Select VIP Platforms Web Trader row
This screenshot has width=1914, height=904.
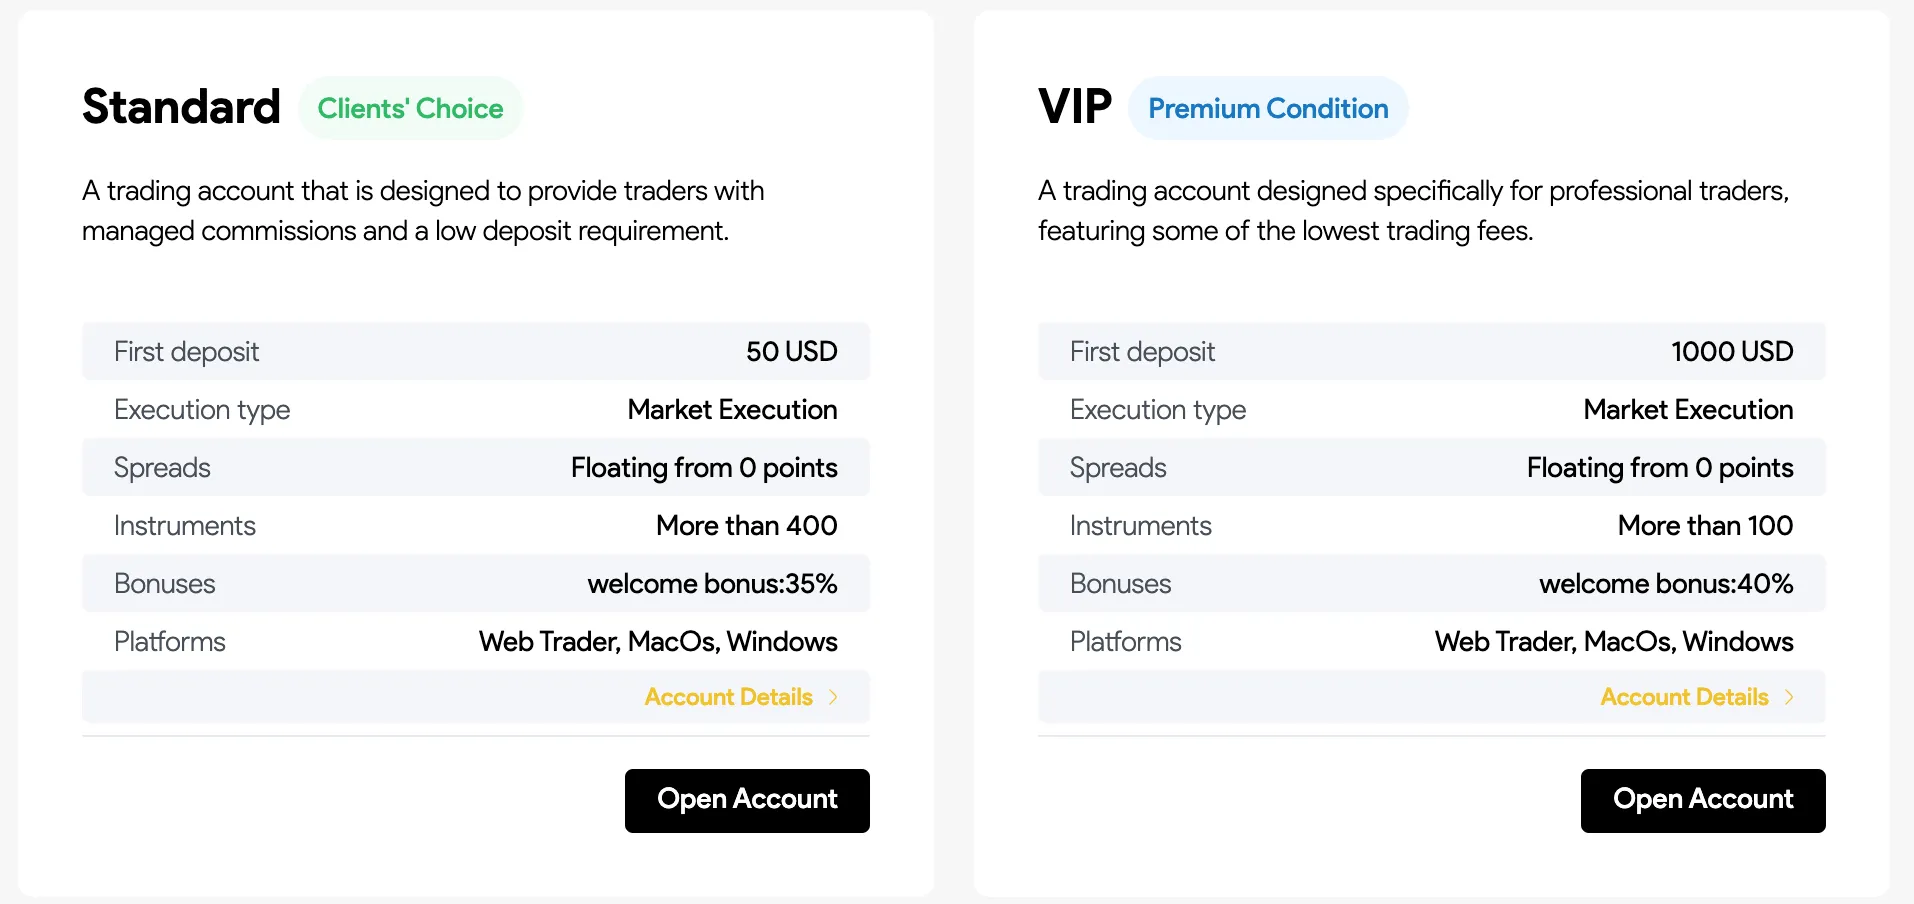pos(1432,641)
